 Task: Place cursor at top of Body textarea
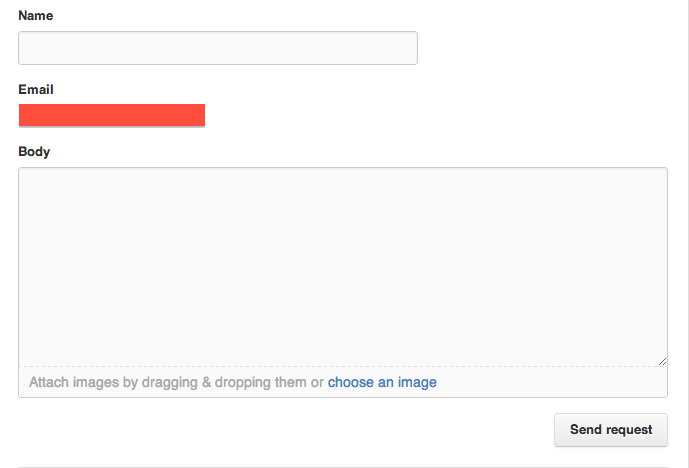click(x=342, y=180)
